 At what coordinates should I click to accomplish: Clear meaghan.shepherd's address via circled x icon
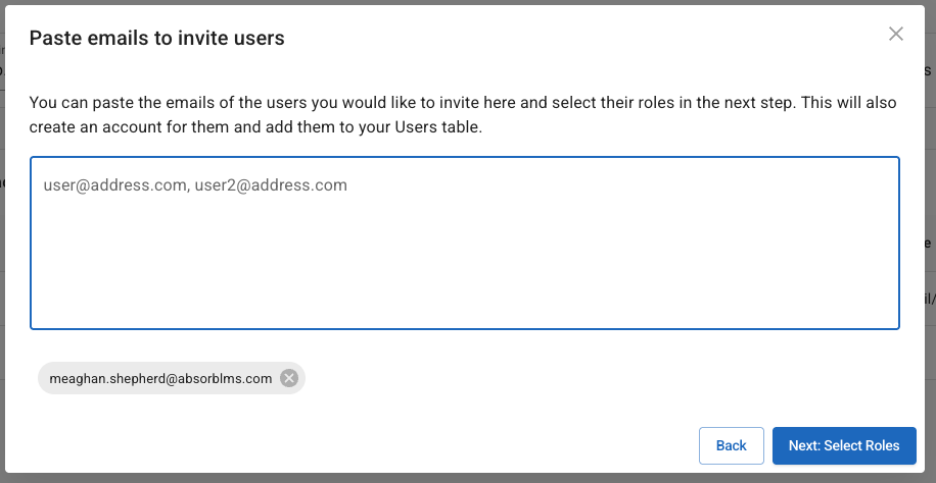coord(289,378)
